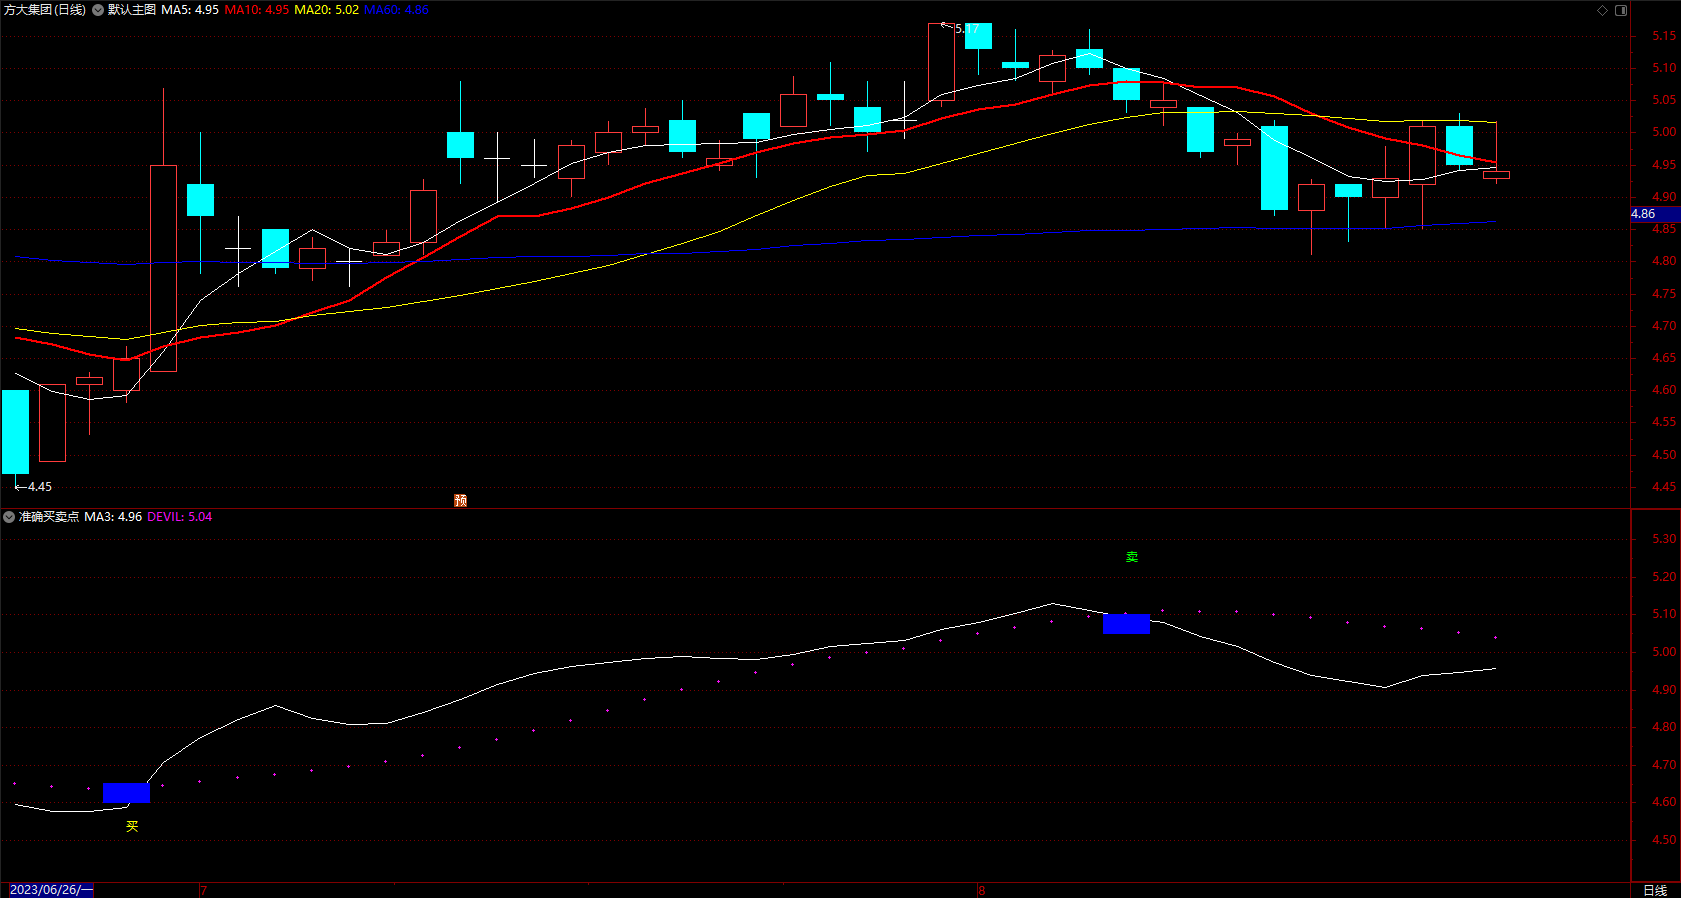The image size is (1681, 898).
Task: Click the 日线 period button at bottom right
Action: (x=1655, y=890)
